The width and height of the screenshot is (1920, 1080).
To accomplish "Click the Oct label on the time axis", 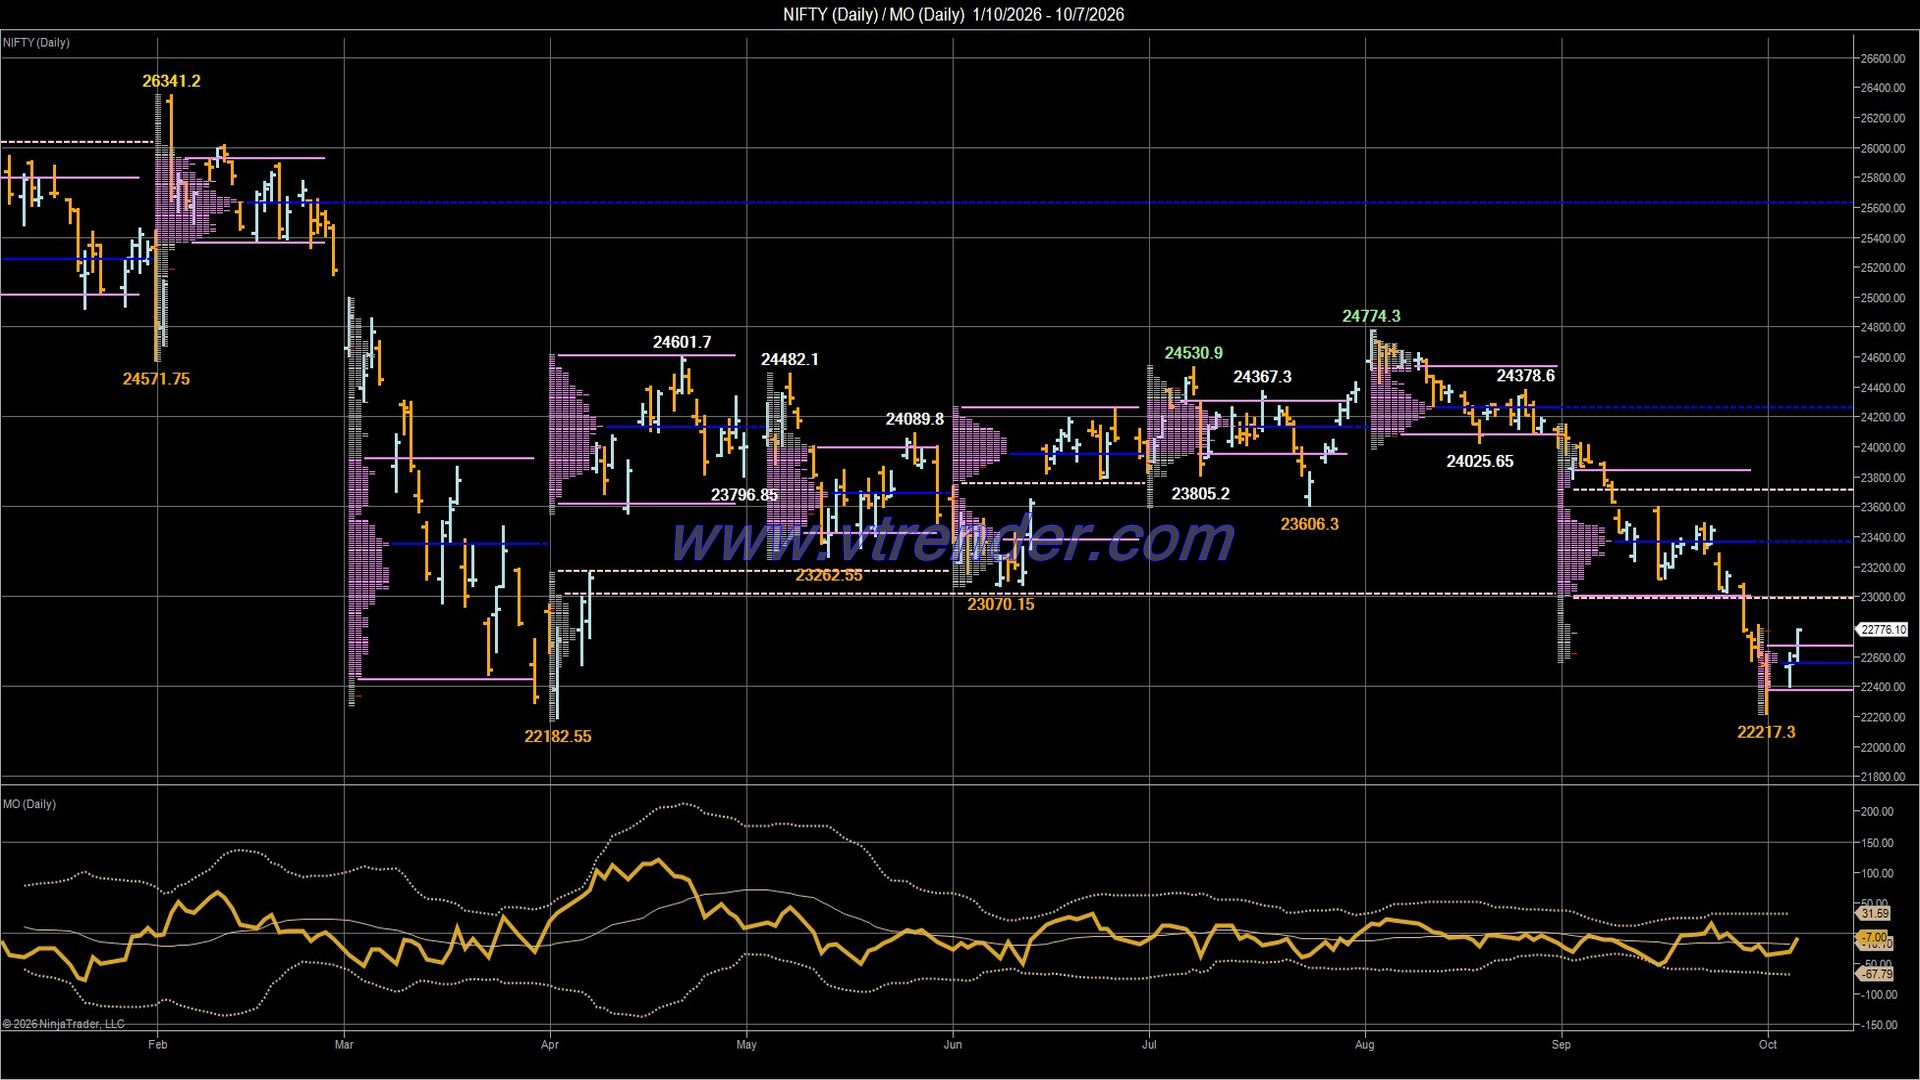I will 1768,1045.
